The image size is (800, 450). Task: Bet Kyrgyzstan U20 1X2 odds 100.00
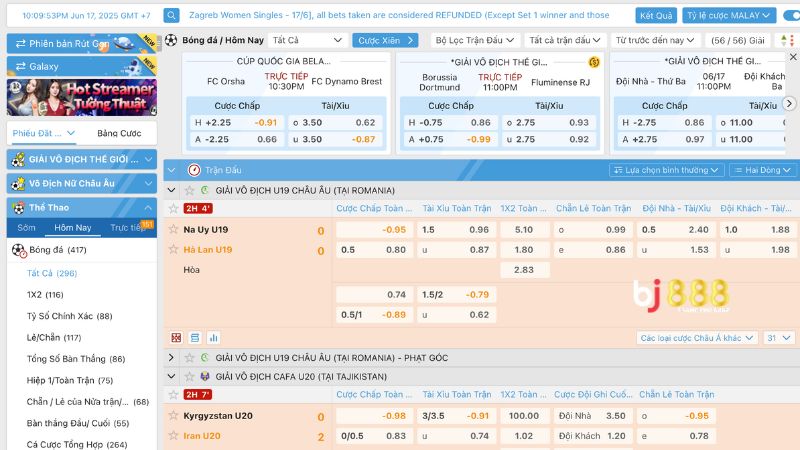[524, 416]
